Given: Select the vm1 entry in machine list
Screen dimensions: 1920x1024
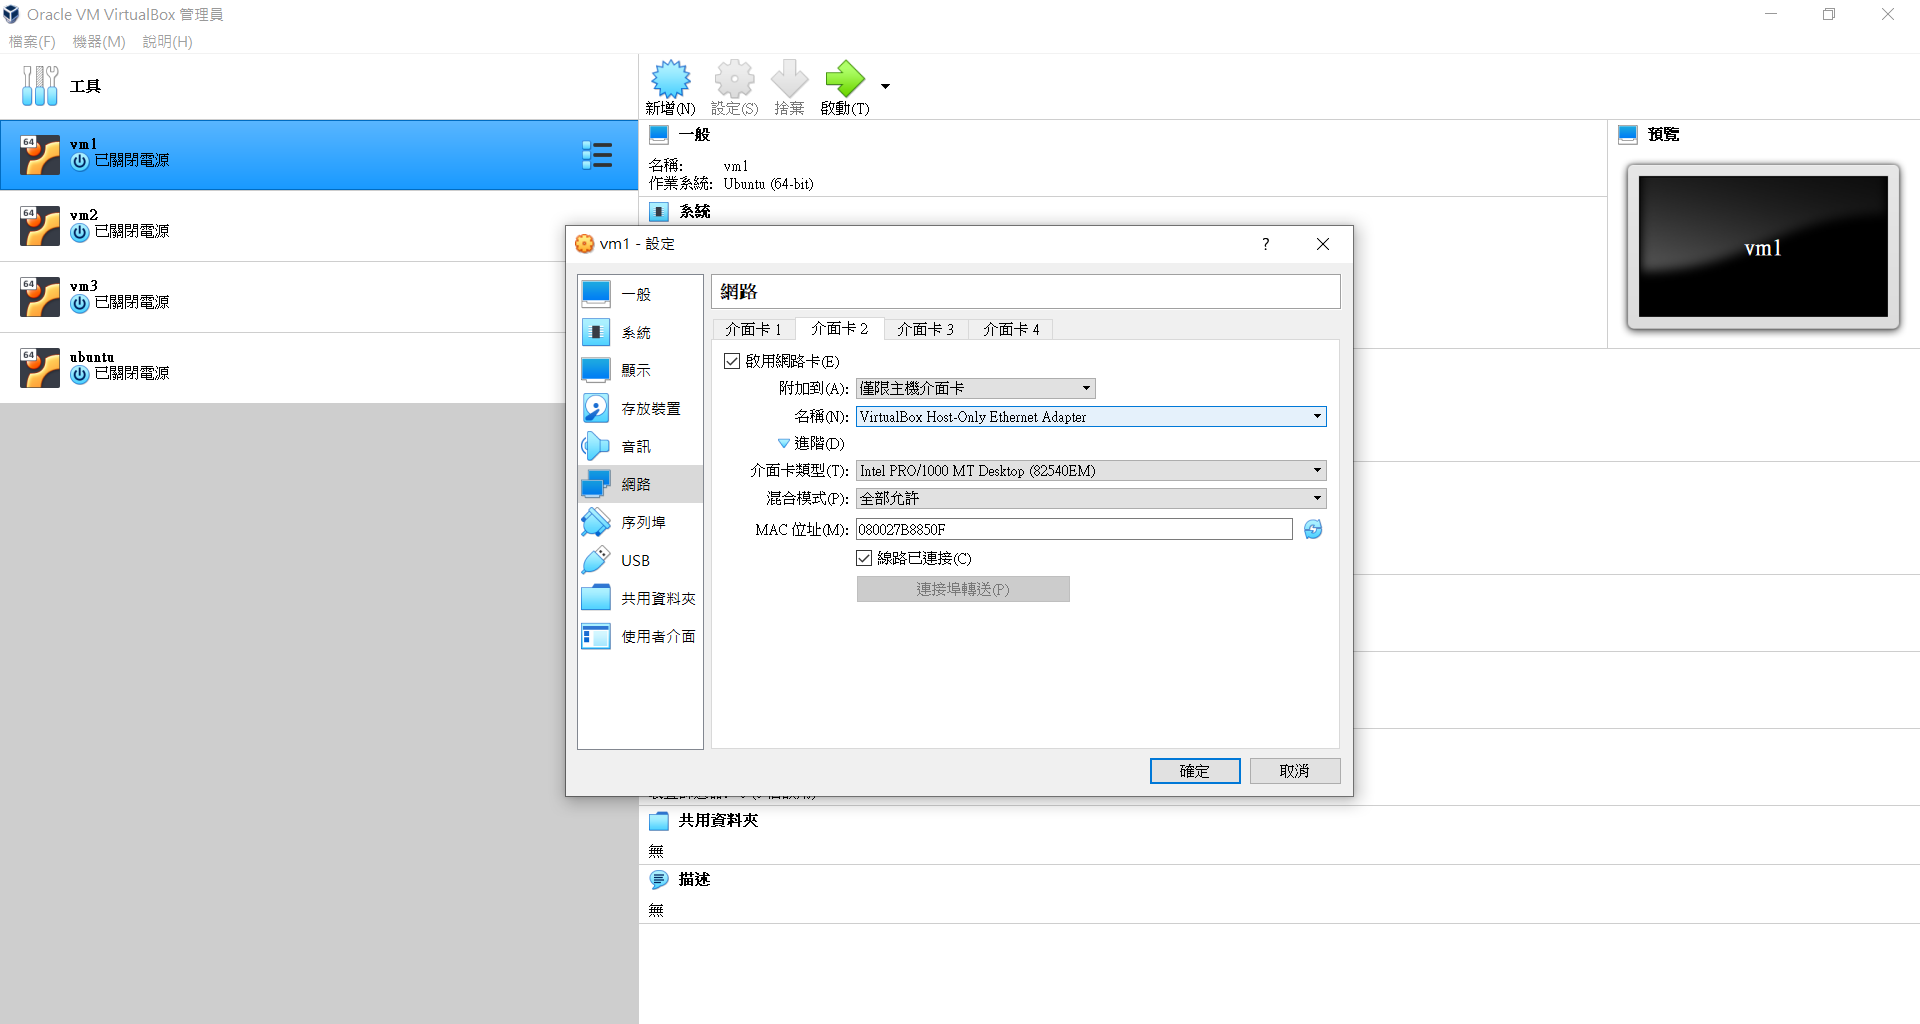Looking at the screenshot, I should point(319,155).
